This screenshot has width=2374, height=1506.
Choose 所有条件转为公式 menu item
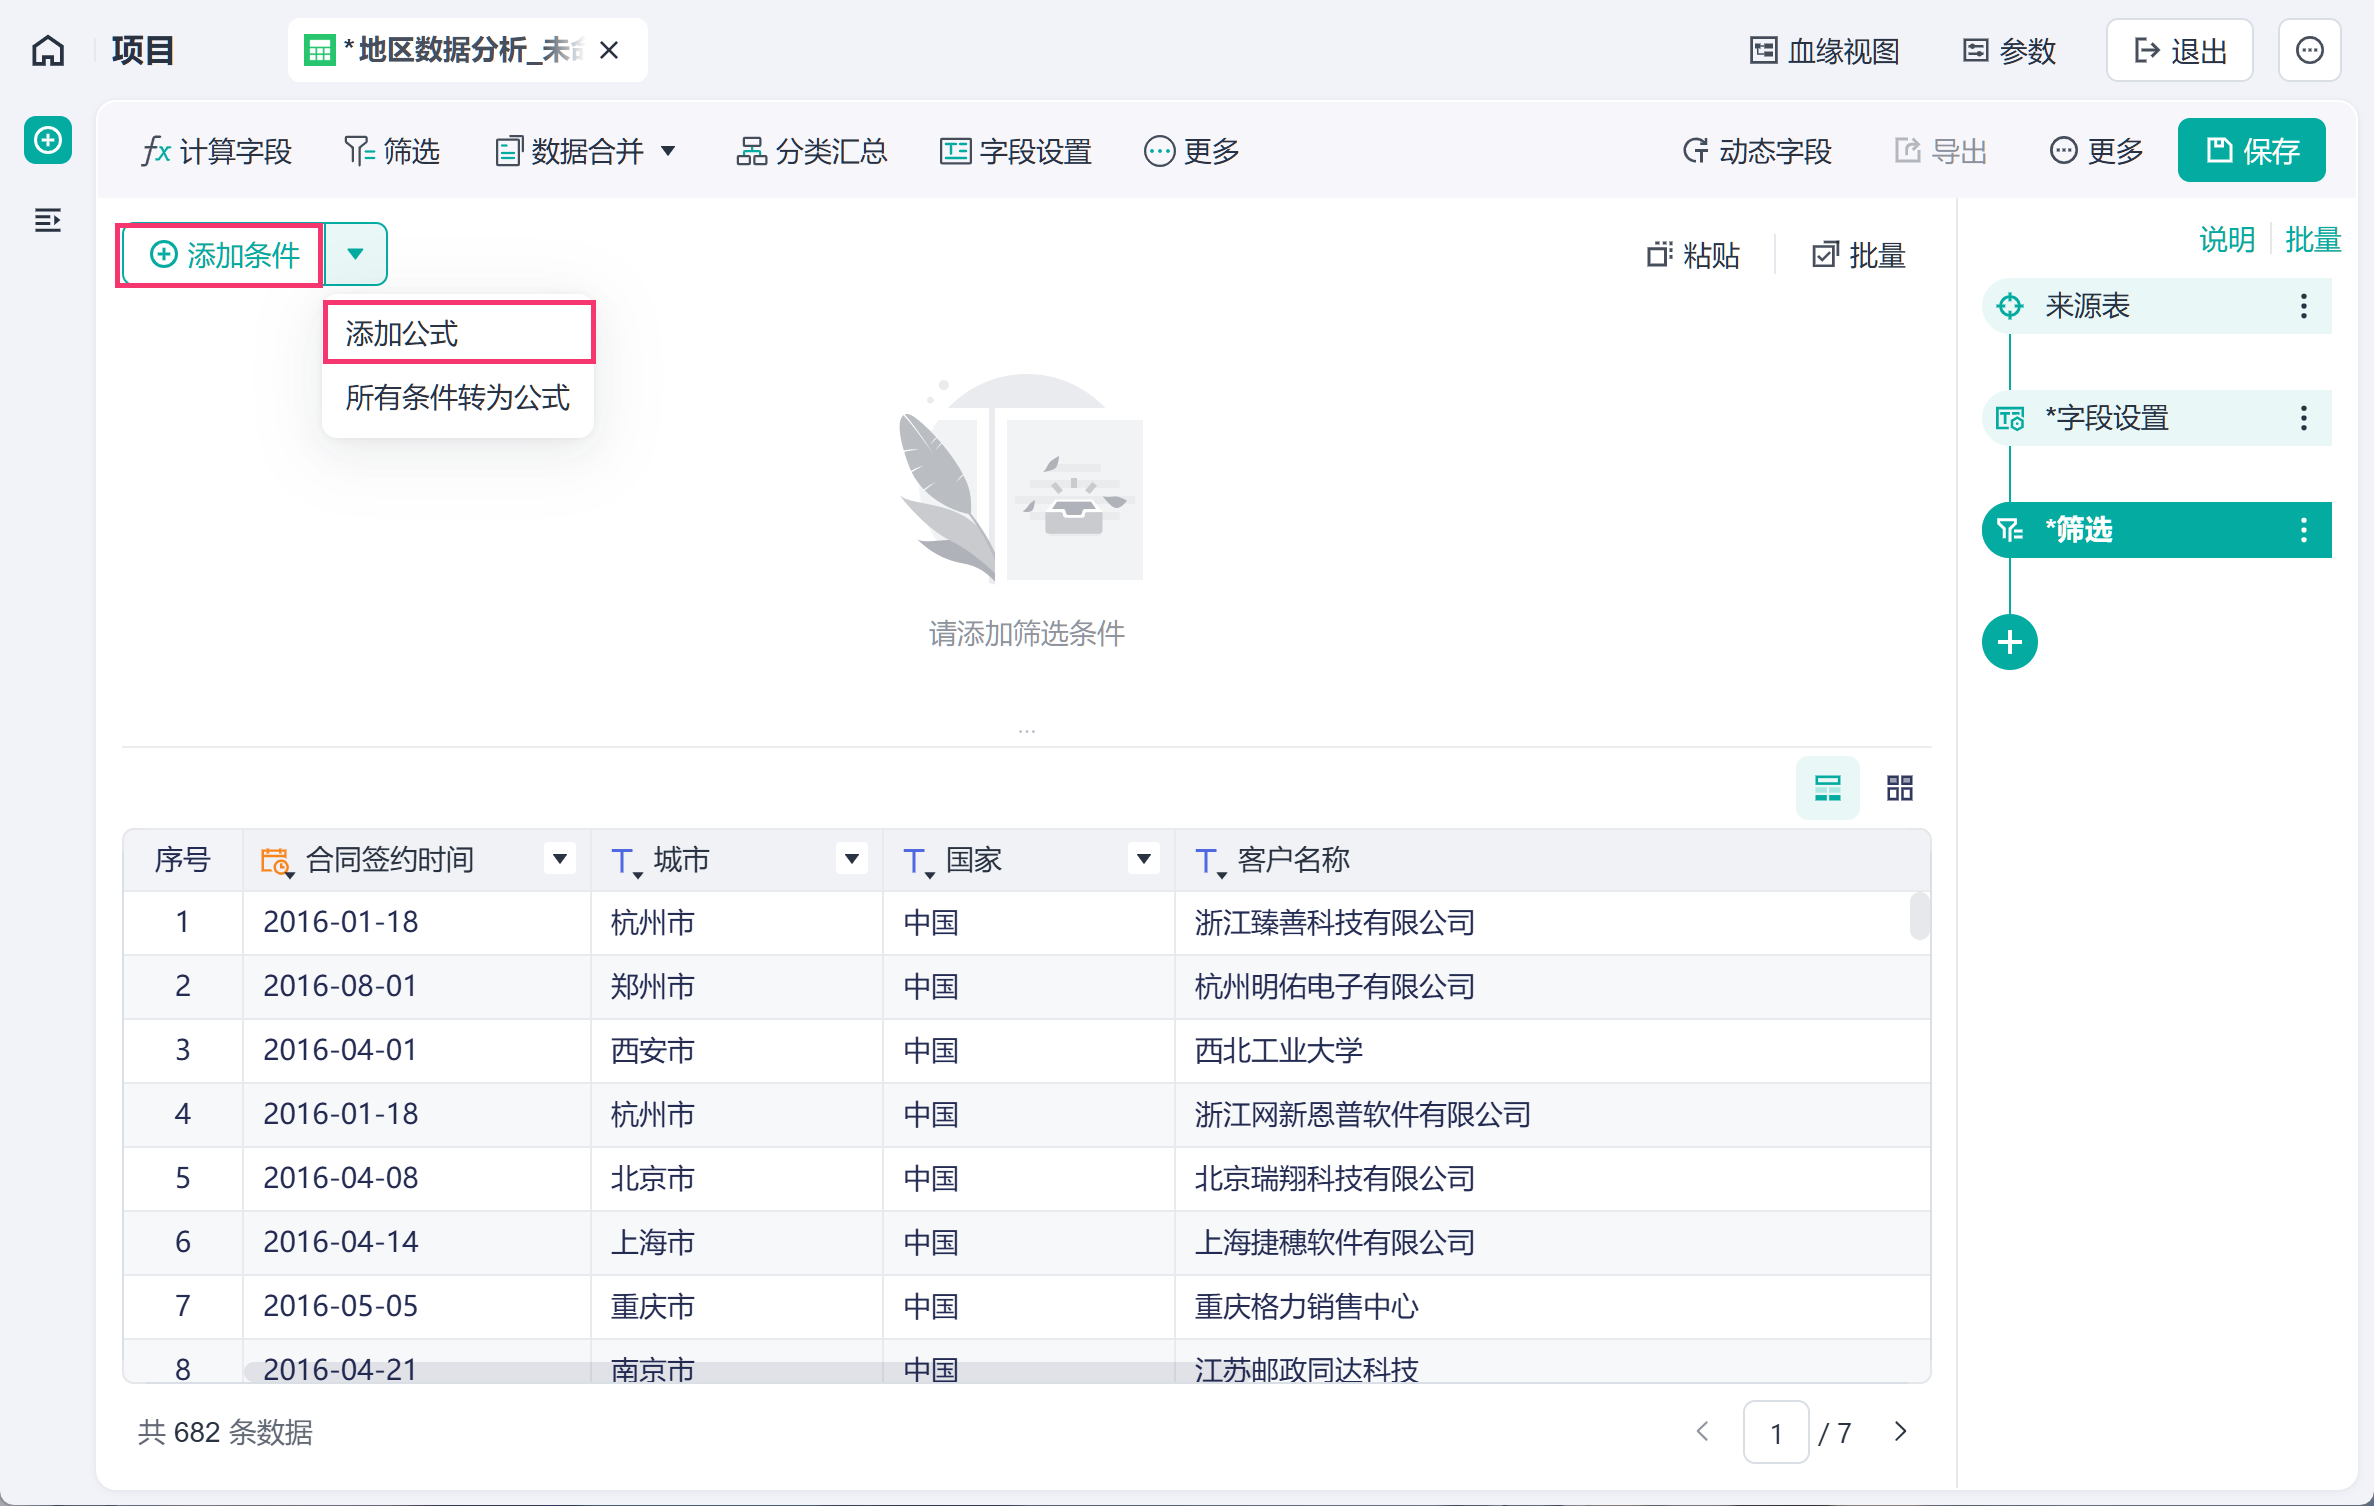(x=459, y=397)
